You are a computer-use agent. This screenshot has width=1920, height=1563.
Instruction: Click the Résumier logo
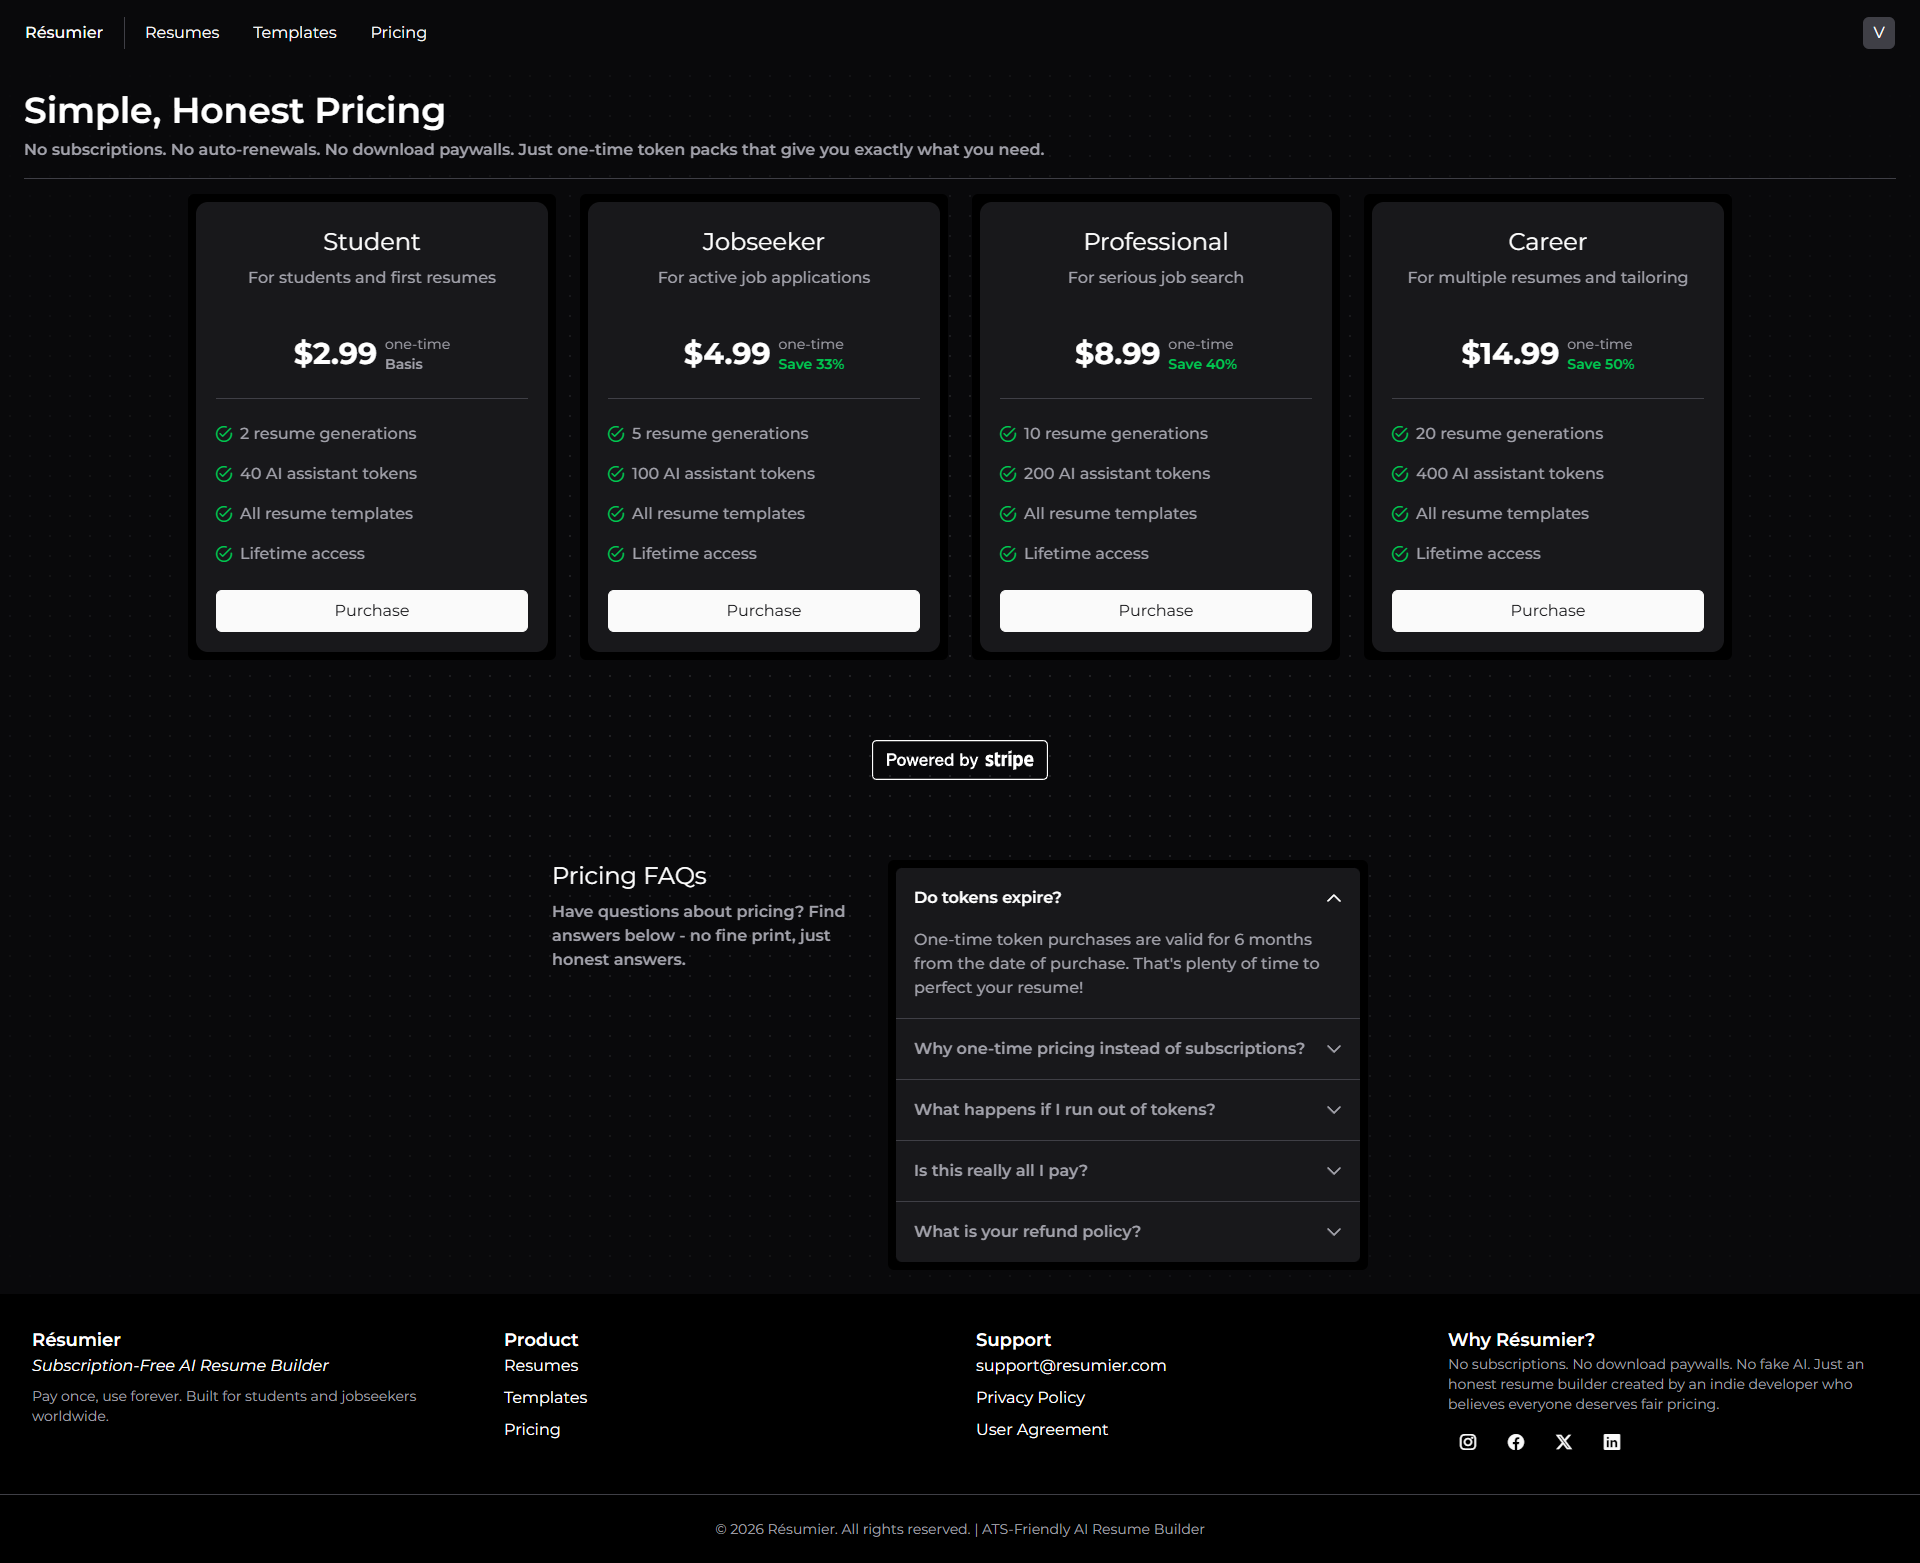63,32
